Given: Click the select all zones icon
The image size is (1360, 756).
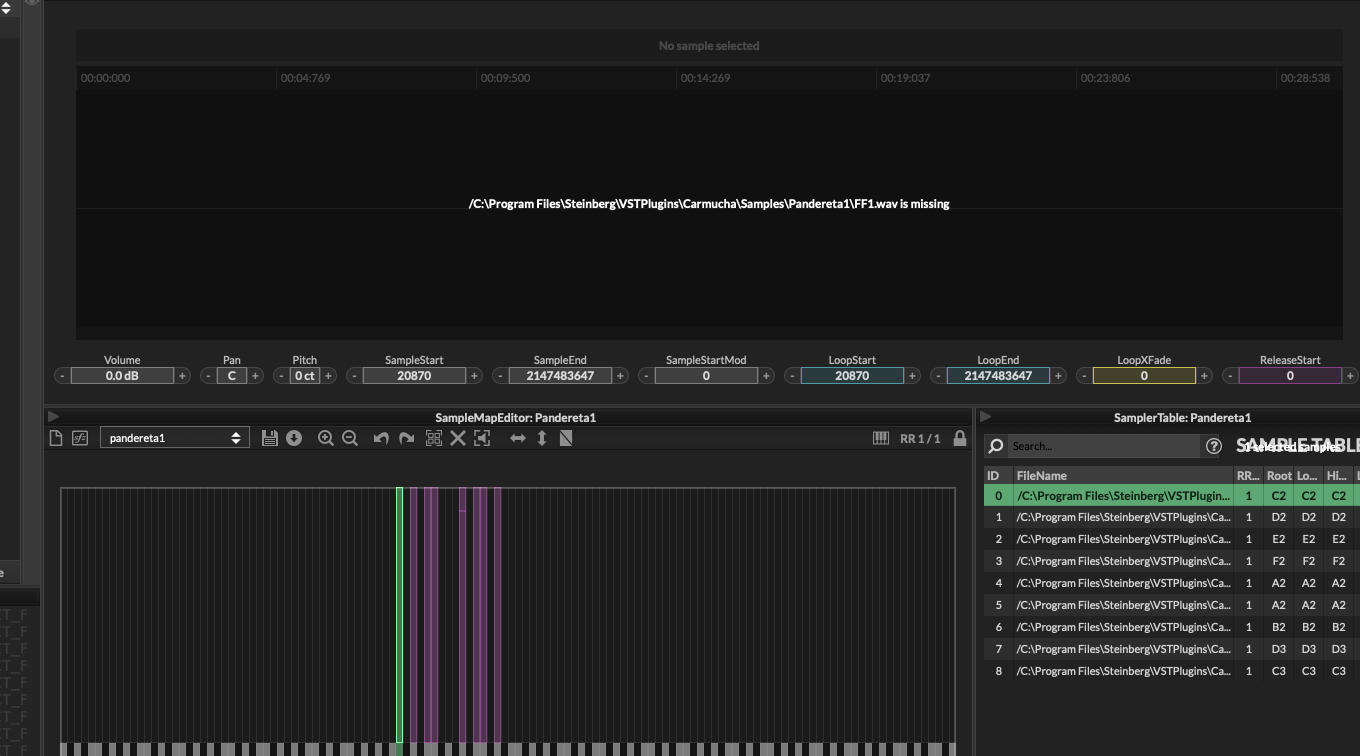Looking at the screenshot, I should tap(434, 438).
